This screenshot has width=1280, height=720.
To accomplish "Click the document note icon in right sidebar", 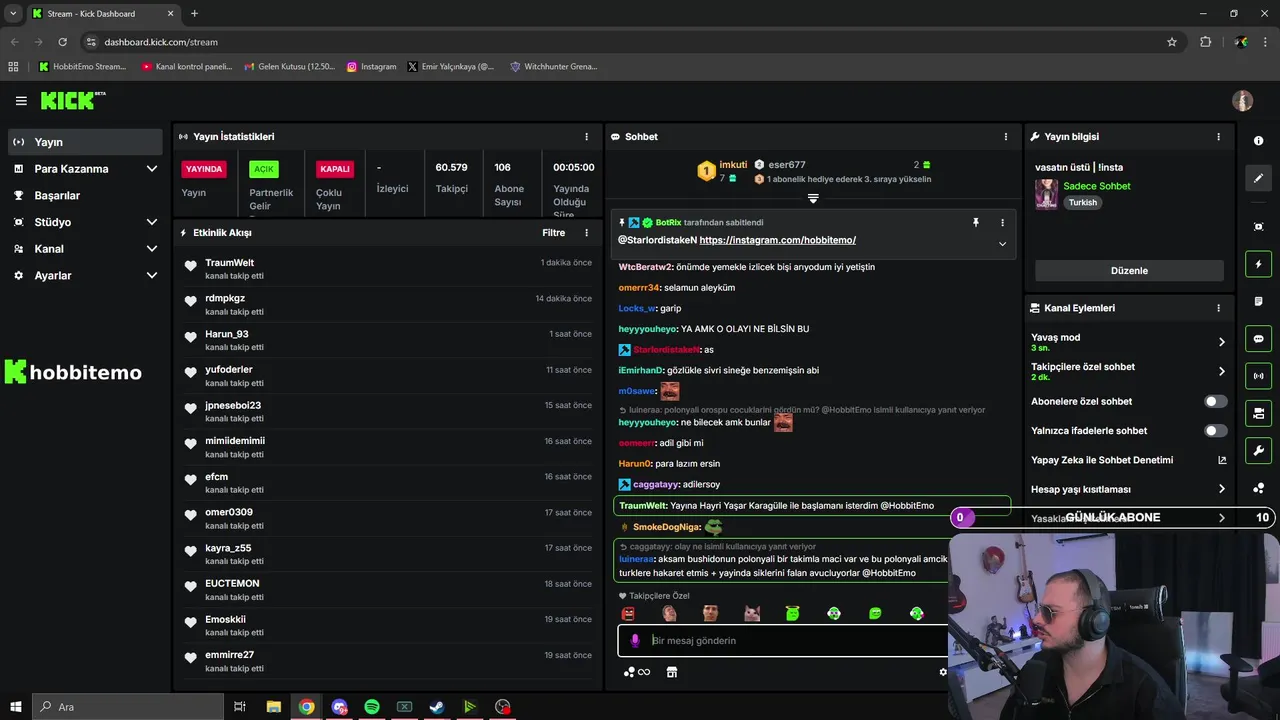I will pyautogui.click(x=1258, y=301).
